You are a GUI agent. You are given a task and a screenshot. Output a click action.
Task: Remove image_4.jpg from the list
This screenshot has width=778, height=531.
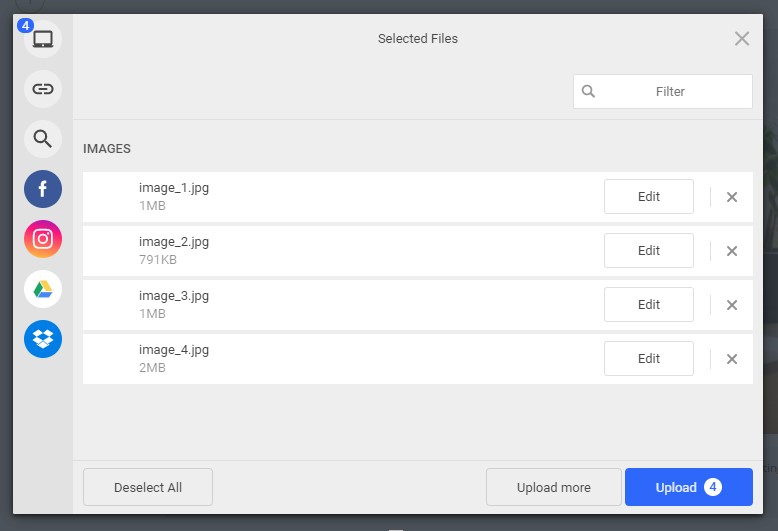(x=732, y=359)
